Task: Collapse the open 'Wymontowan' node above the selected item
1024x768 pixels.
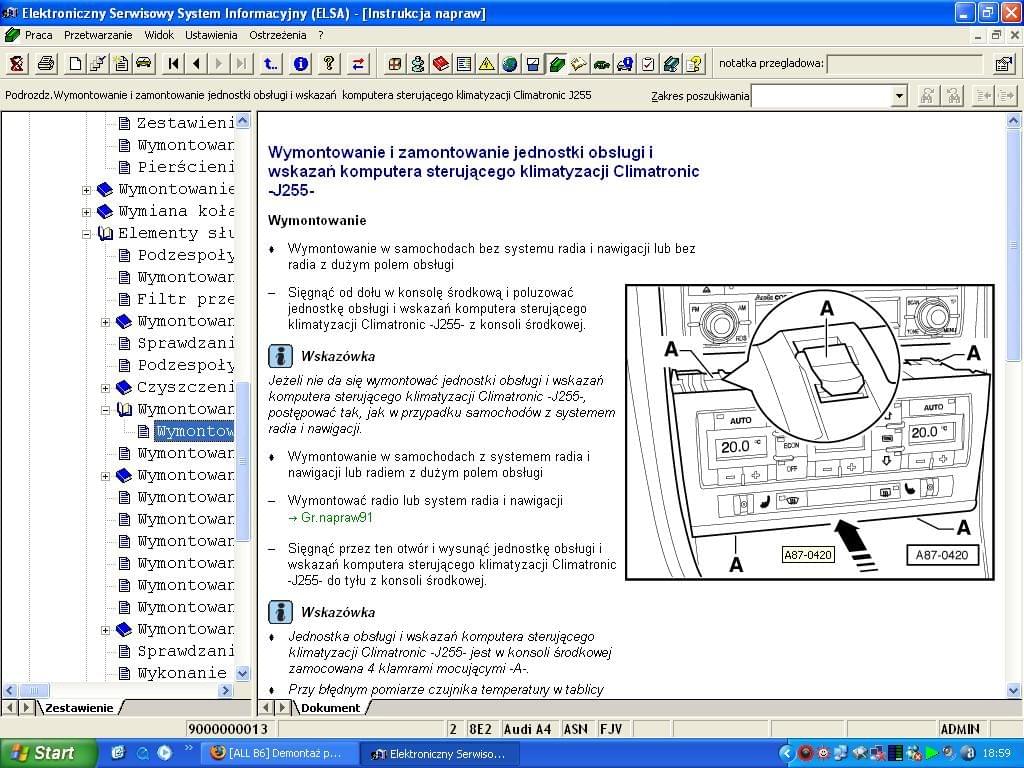Action: pyautogui.click(x=105, y=410)
